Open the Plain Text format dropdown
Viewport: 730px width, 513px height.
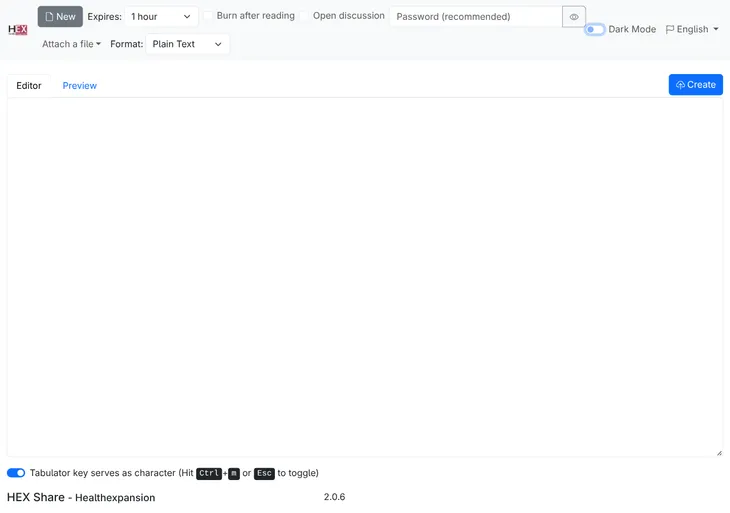pos(187,44)
